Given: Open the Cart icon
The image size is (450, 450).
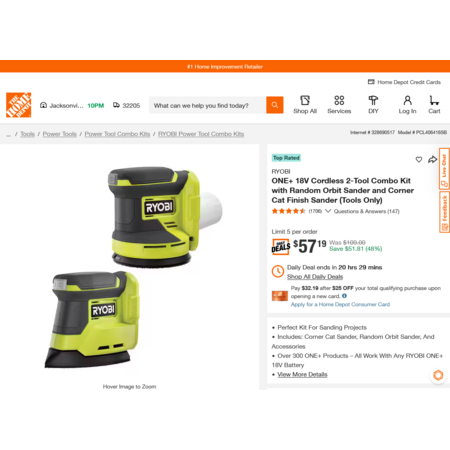Looking at the screenshot, I should [434, 100].
